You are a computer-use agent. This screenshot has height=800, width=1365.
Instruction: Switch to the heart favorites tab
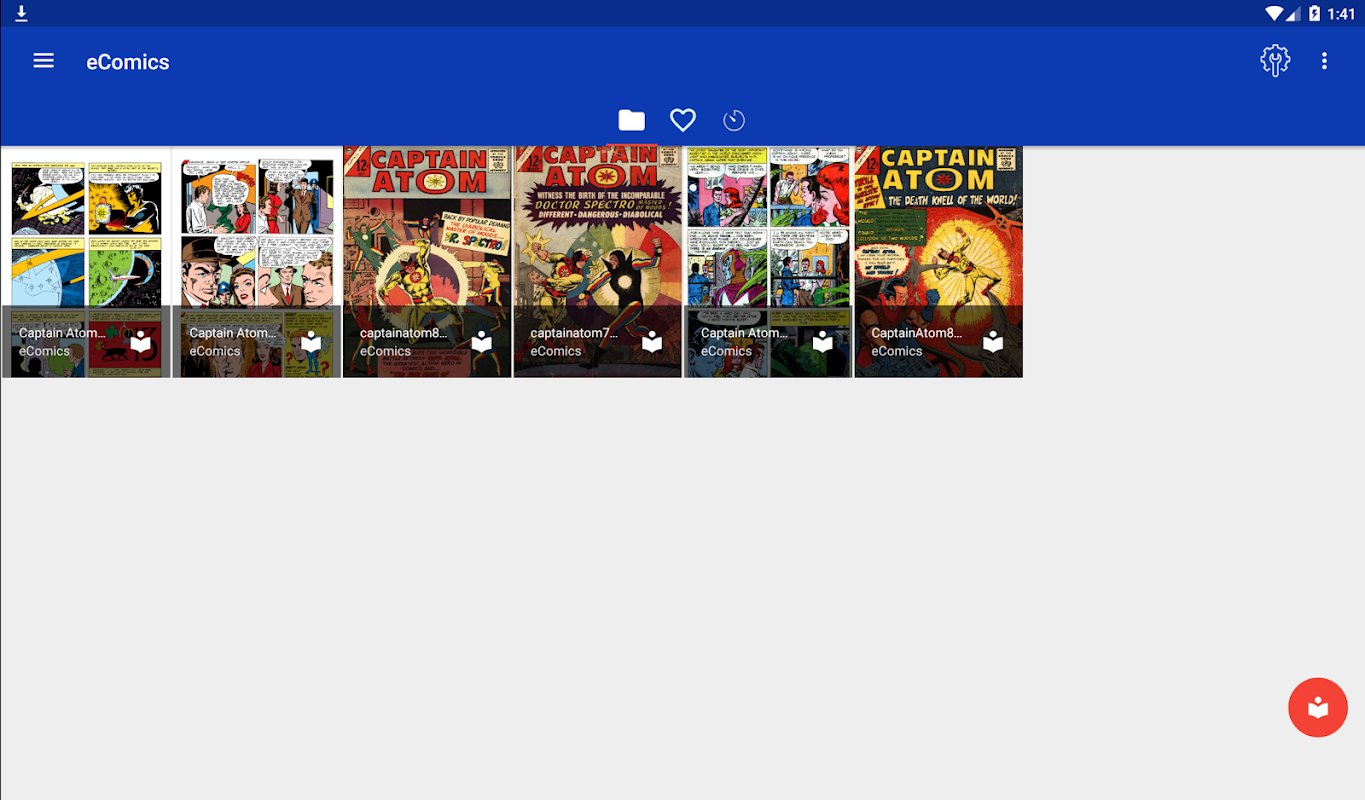point(683,121)
